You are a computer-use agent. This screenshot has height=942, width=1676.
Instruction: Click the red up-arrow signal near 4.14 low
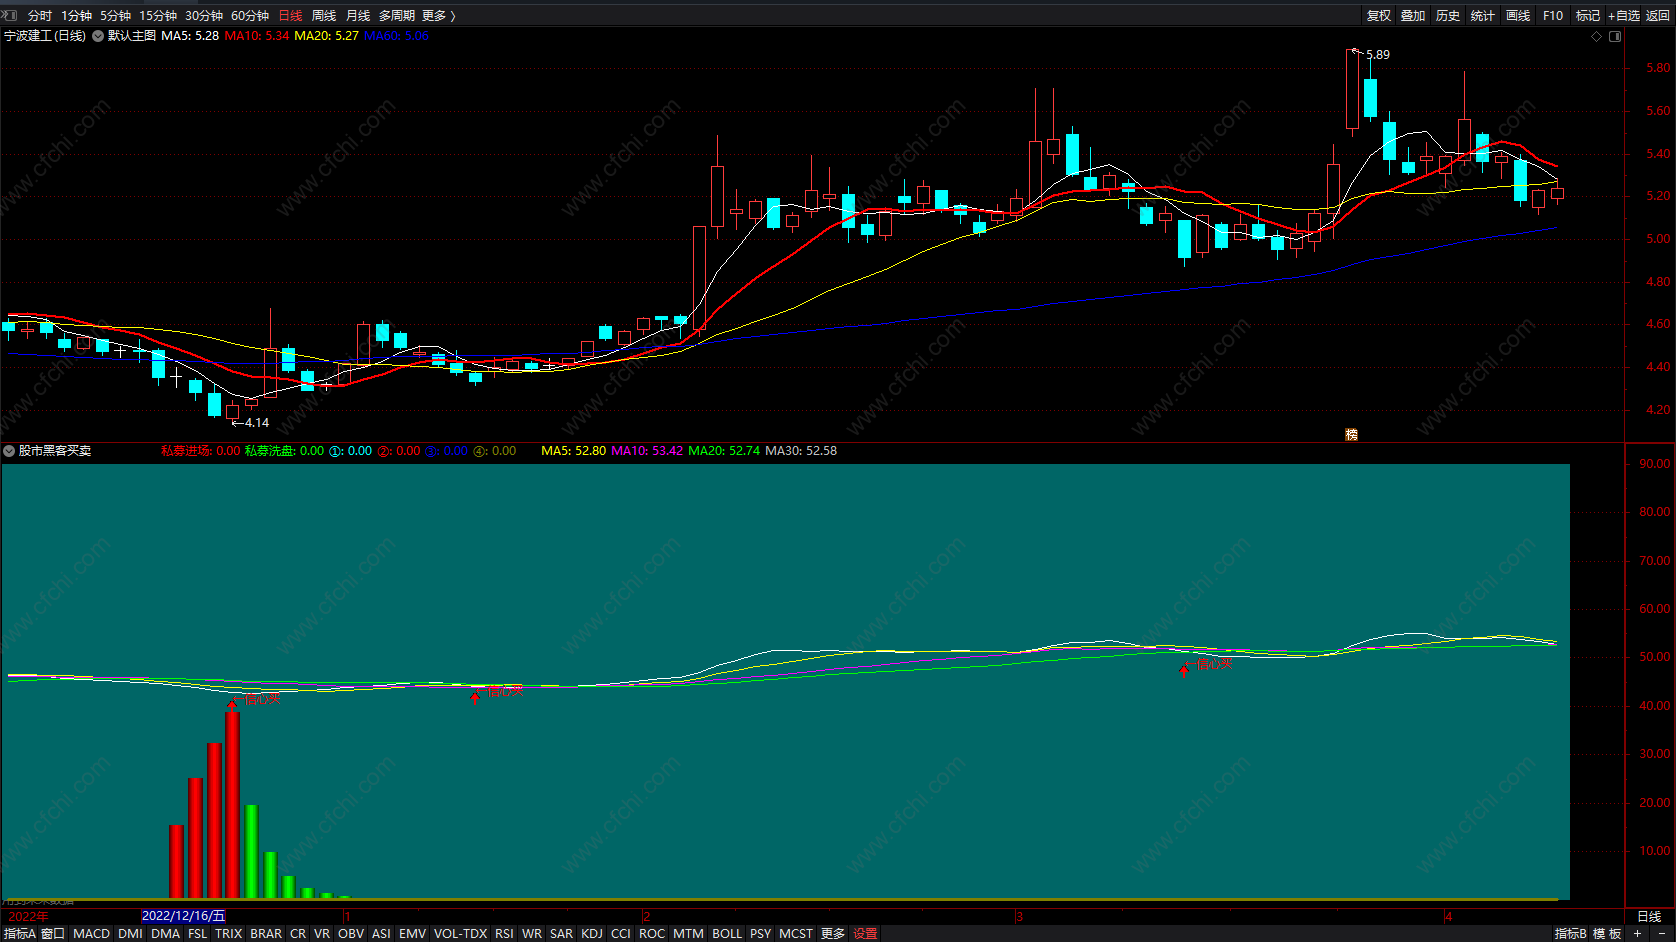pos(232,703)
